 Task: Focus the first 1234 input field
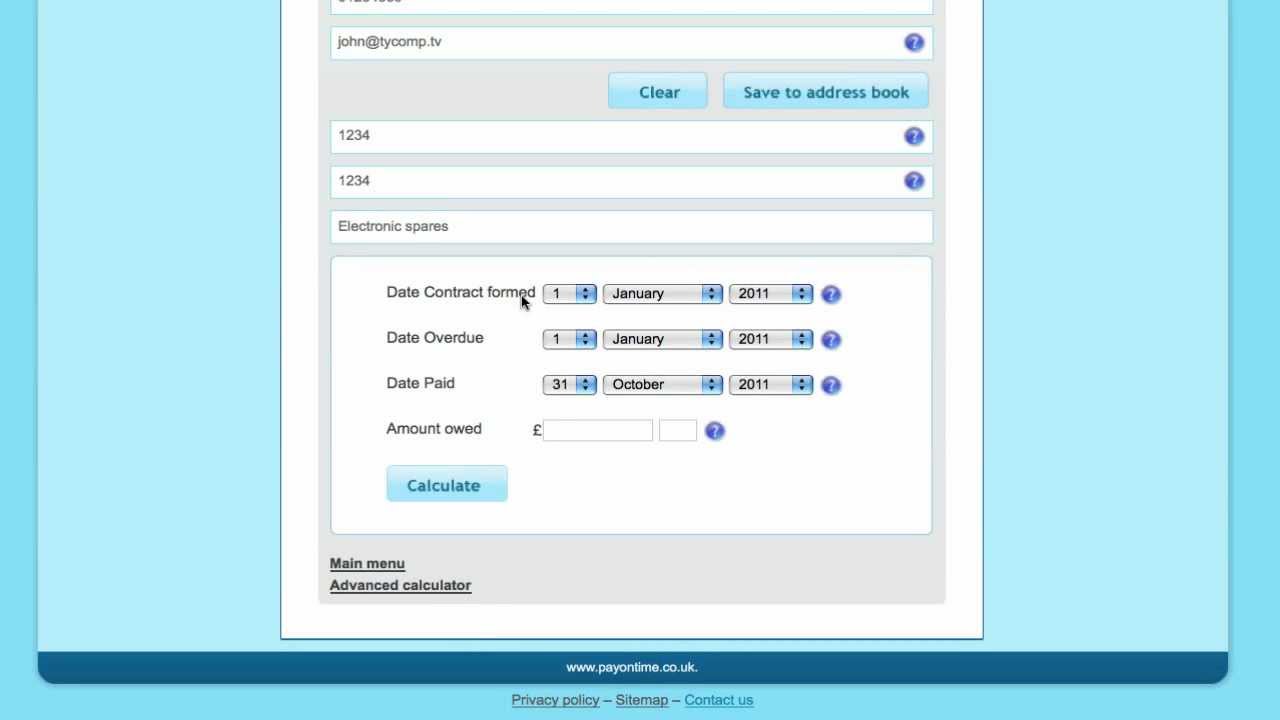point(631,137)
